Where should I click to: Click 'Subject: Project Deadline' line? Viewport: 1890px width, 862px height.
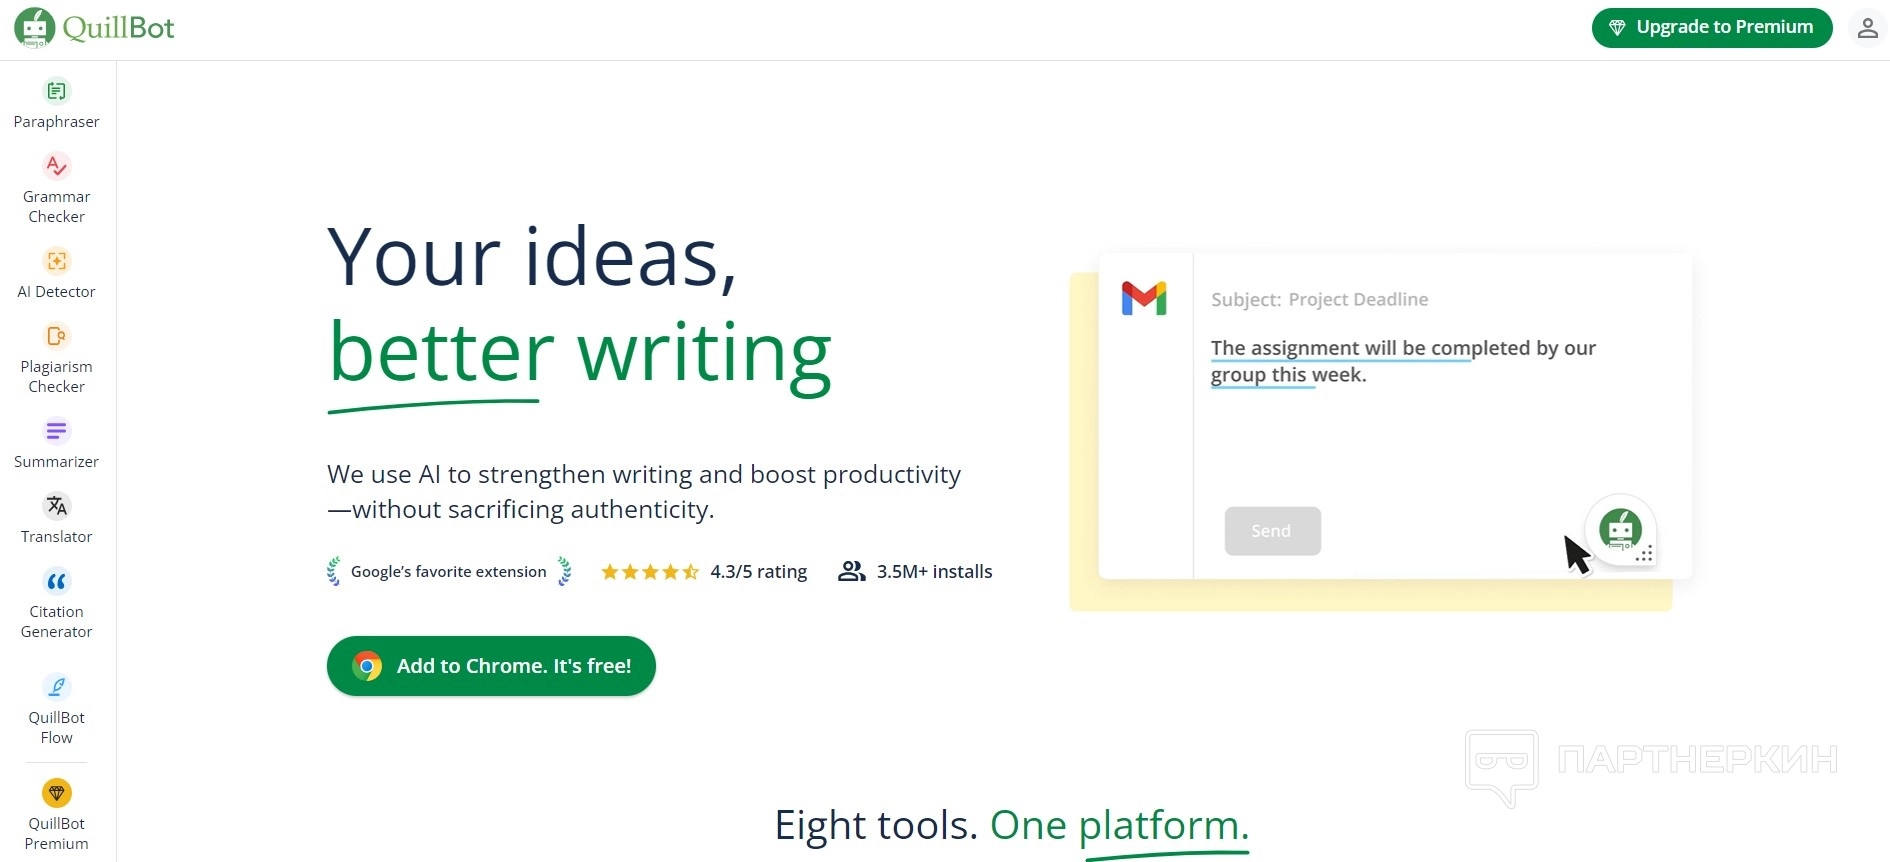pos(1320,299)
